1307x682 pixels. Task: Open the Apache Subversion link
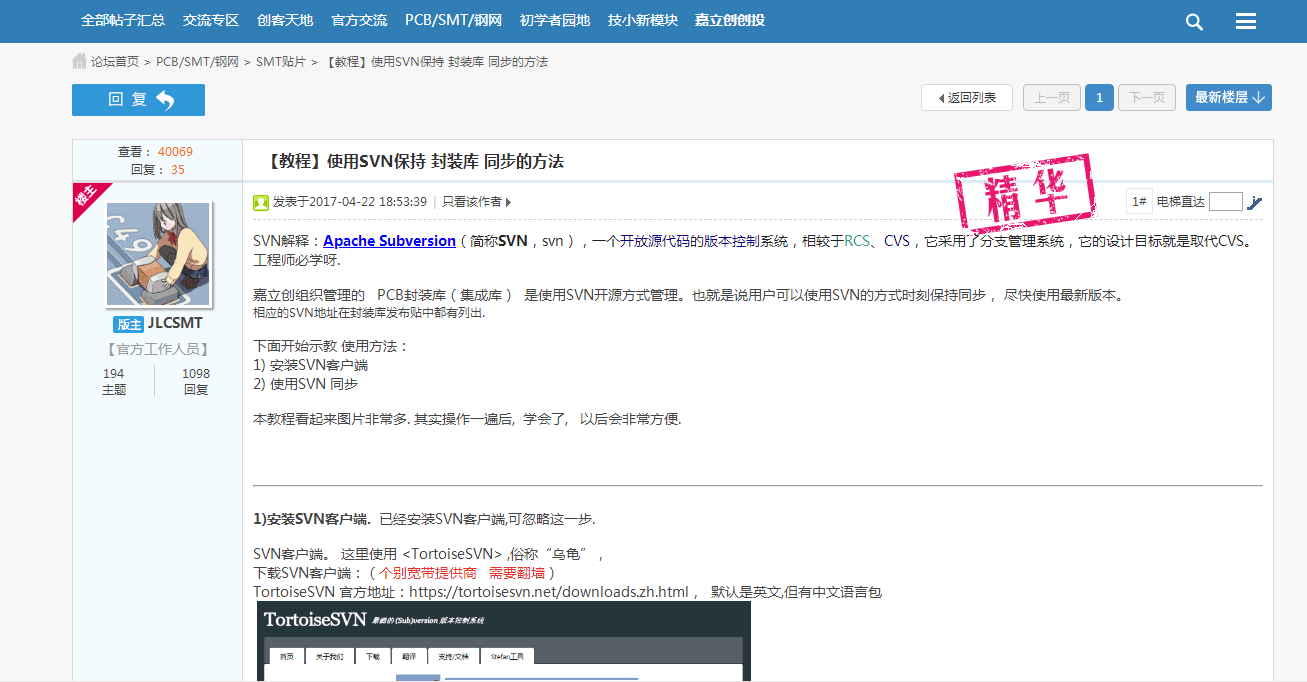[389, 241]
